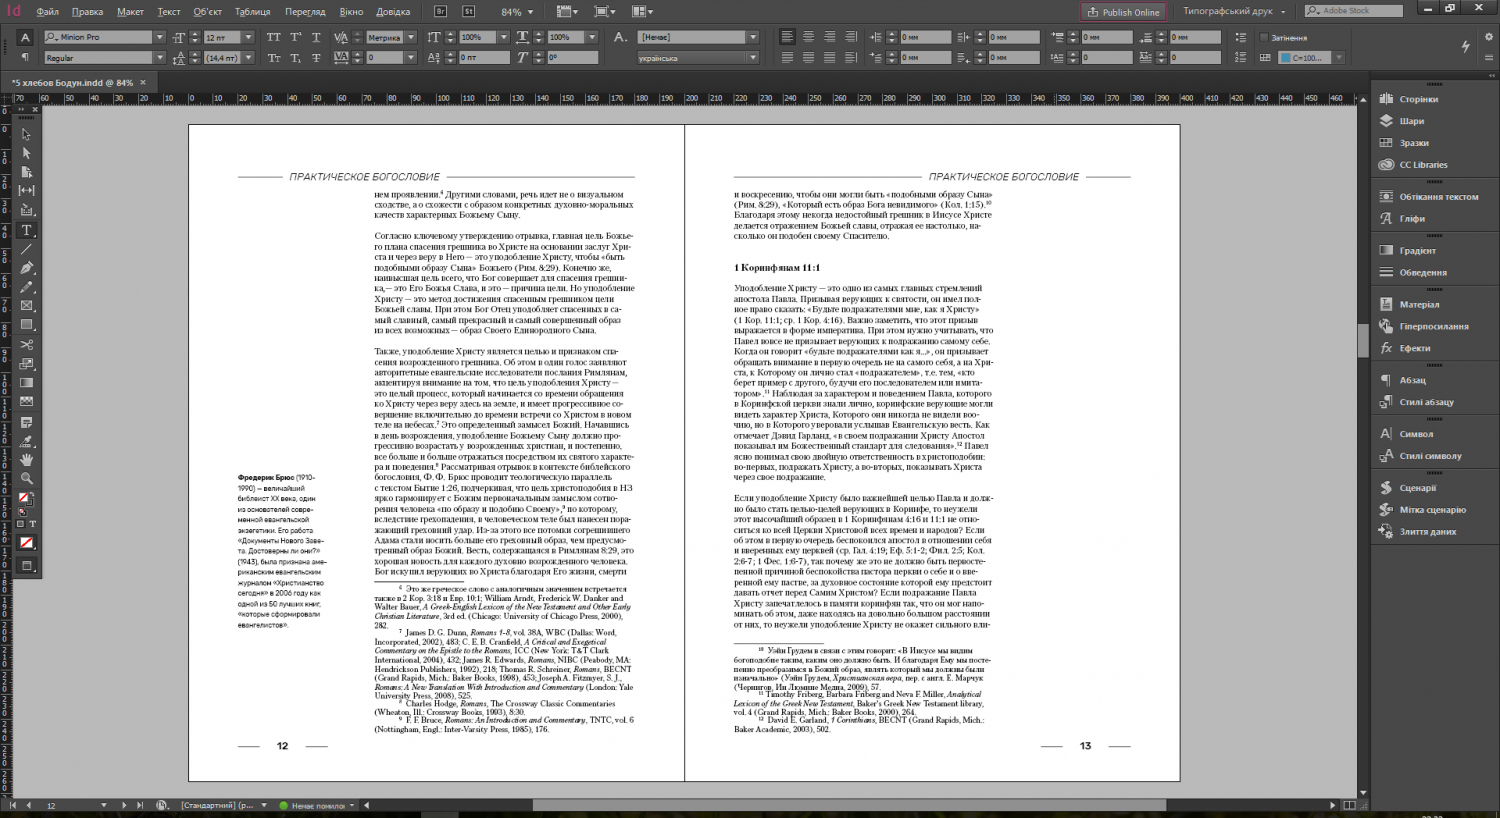Toggle align left paragraph alignment

[x=787, y=37]
